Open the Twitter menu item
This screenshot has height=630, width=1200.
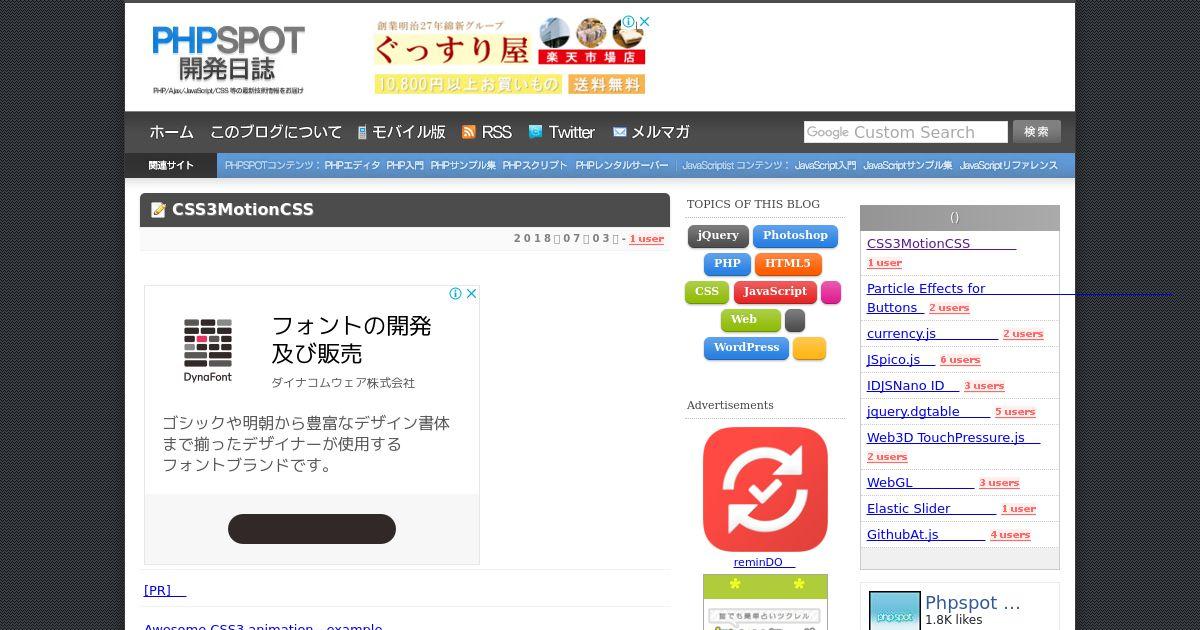[x=571, y=132]
